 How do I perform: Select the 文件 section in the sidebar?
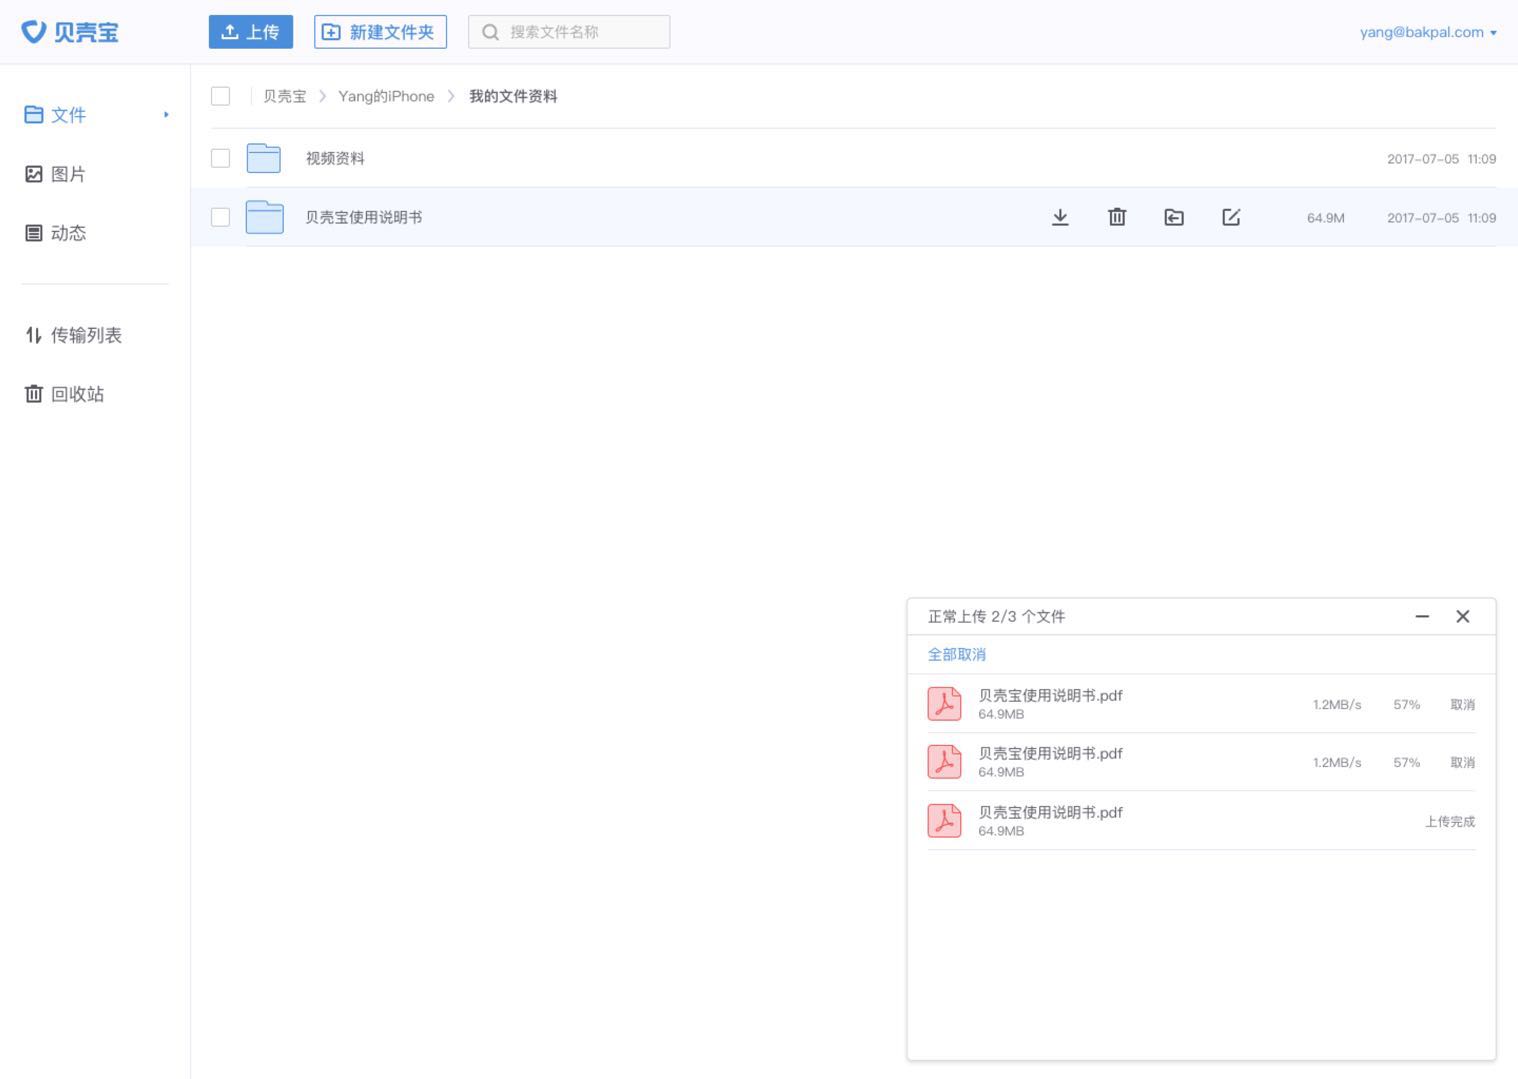click(x=67, y=114)
